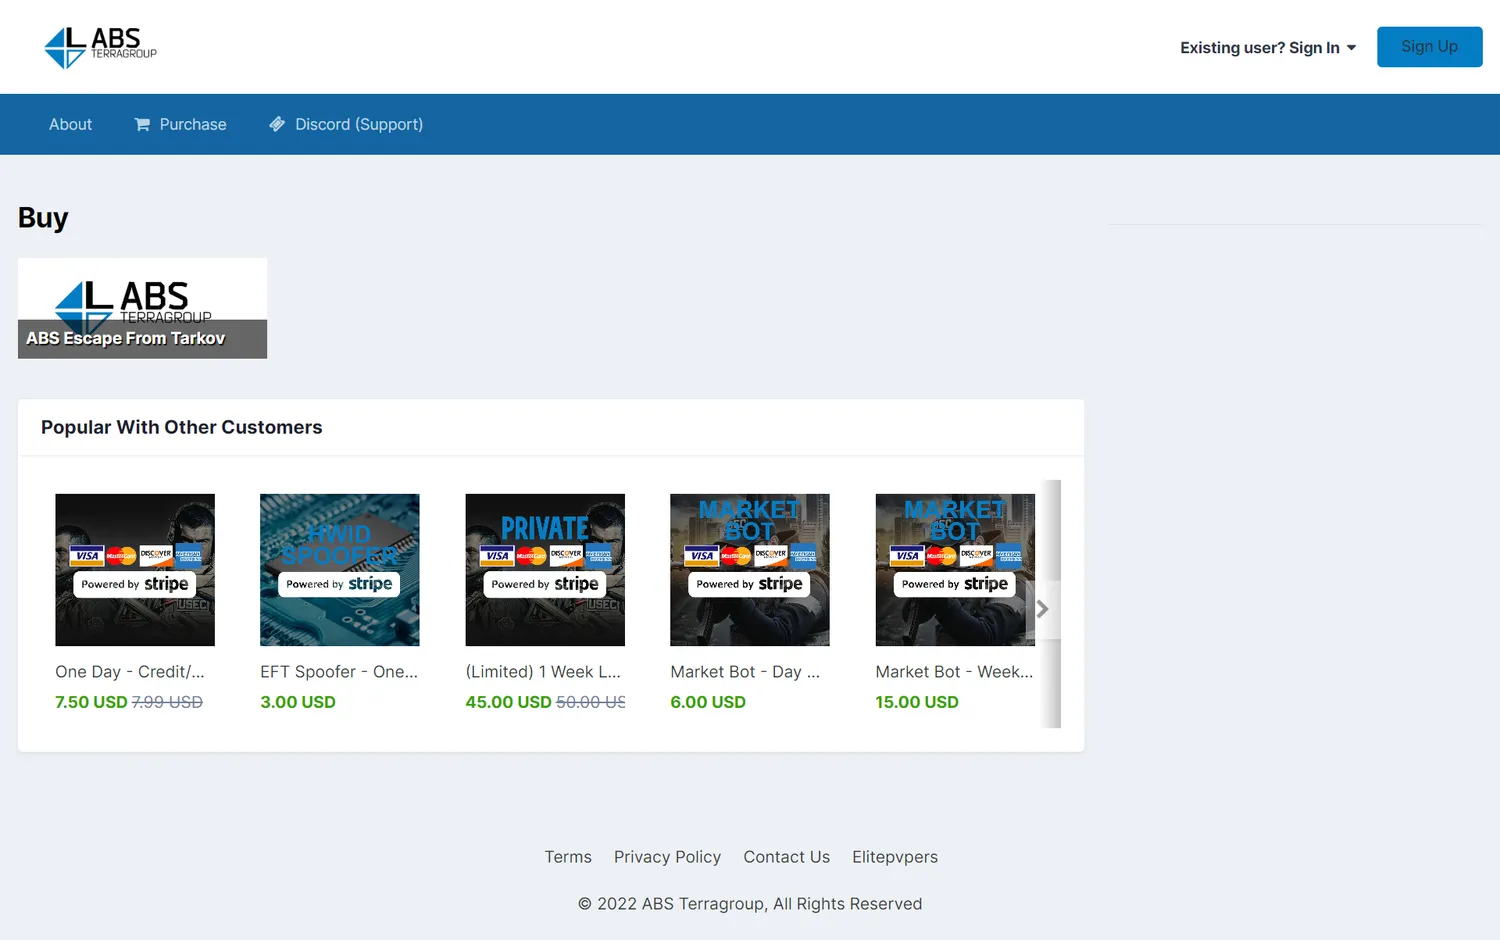
Task: Click the crossed-out 7.99 USD price
Action: coord(167,702)
